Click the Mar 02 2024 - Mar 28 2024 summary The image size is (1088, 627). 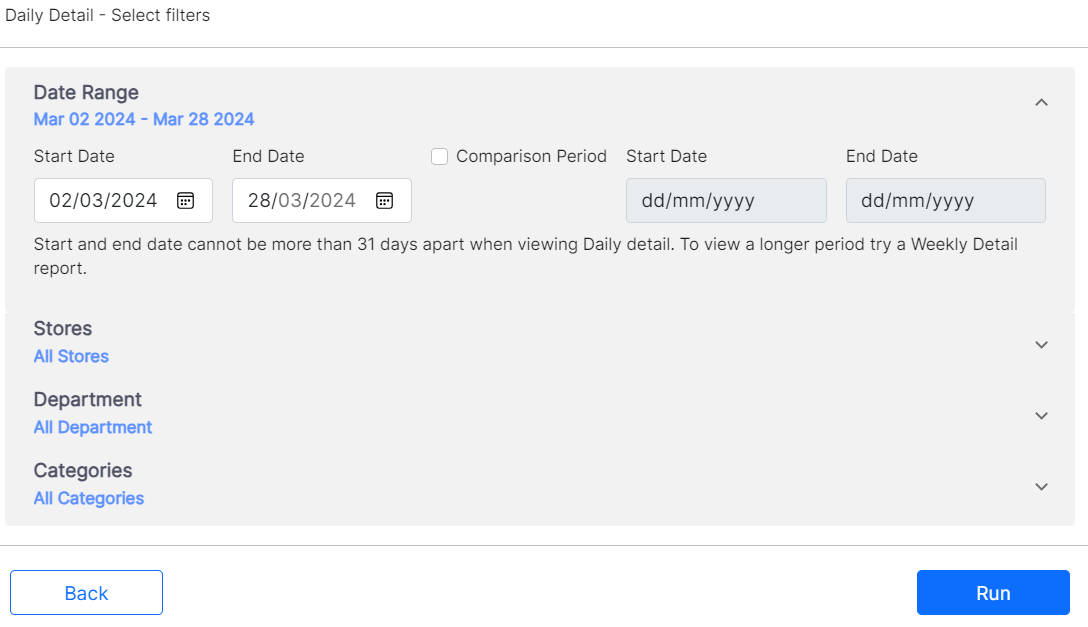point(144,119)
